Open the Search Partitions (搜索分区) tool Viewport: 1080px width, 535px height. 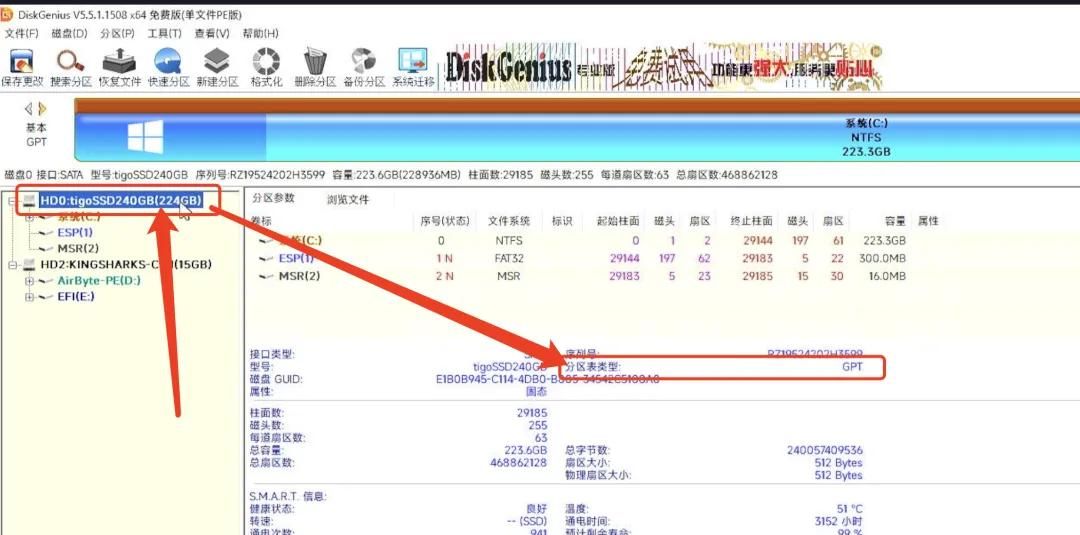pos(70,67)
